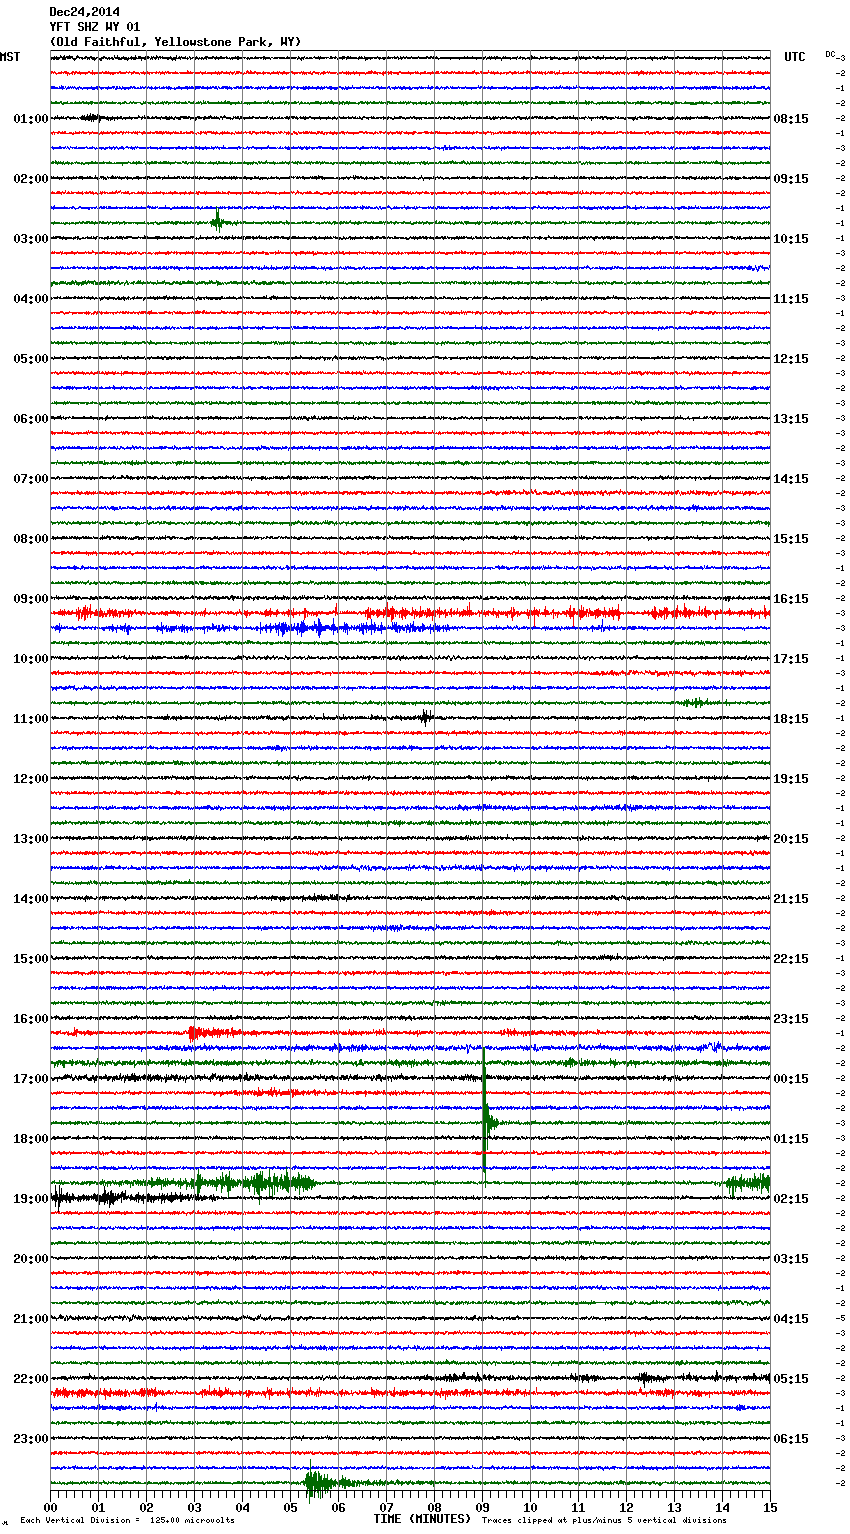Click the 00 minute axis tick label
850x1534 pixels.
[x=50, y=1507]
